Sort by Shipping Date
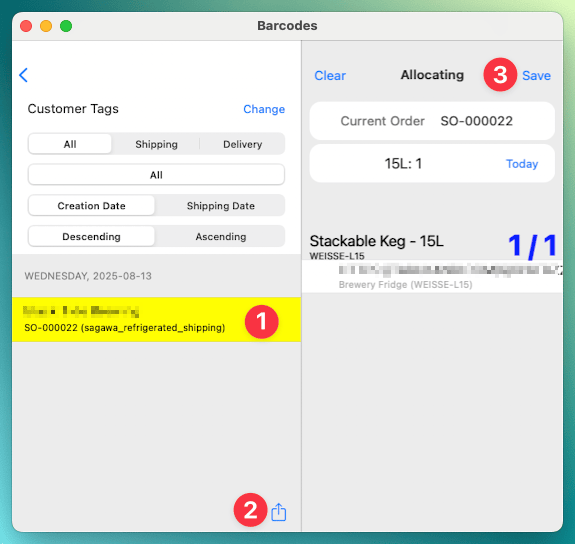Viewport: 575px width, 544px height. tap(220, 205)
